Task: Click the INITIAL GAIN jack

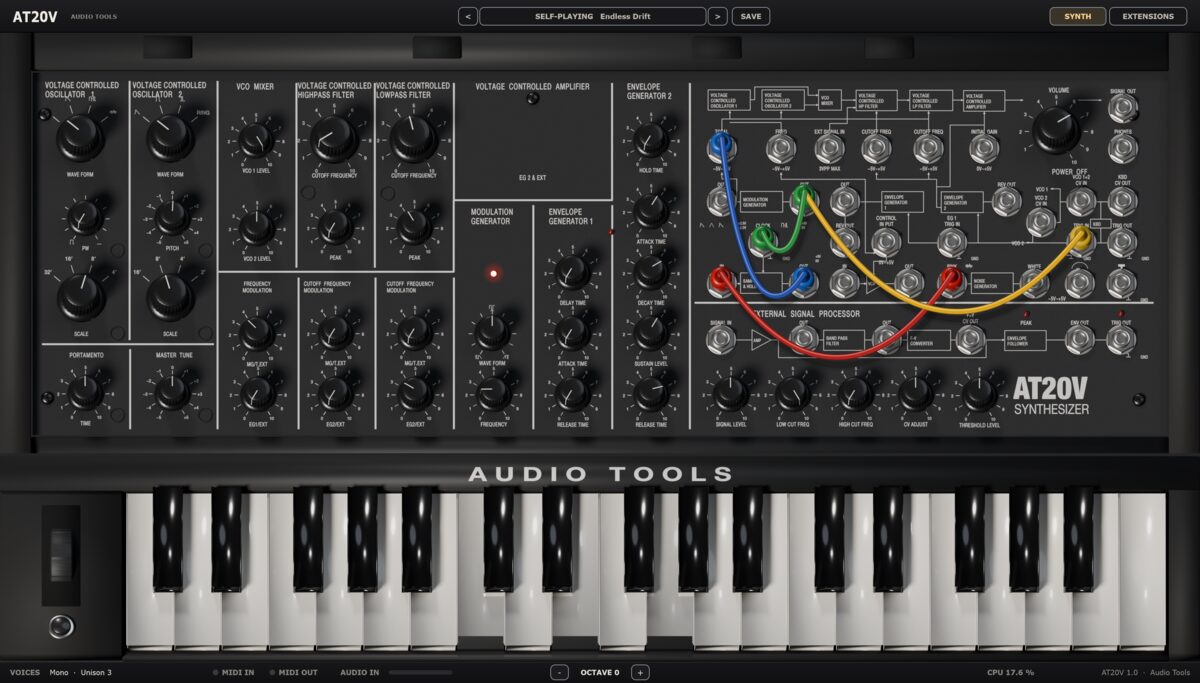Action: click(983, 149)
